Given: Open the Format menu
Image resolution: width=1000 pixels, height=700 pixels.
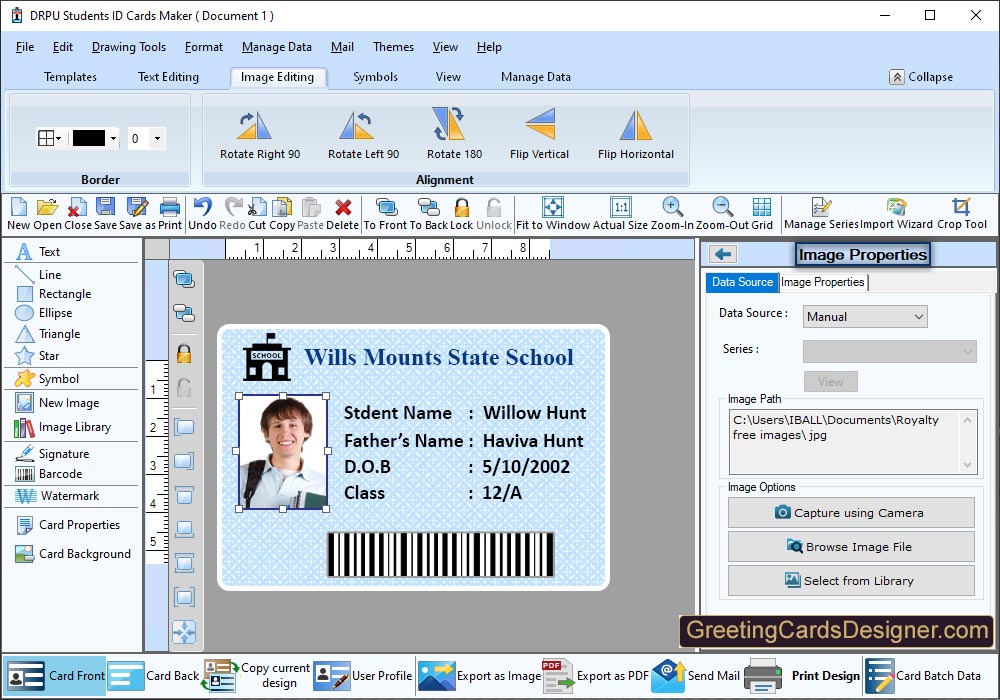Looking at the screenshot, I should [x=204, y=47].
